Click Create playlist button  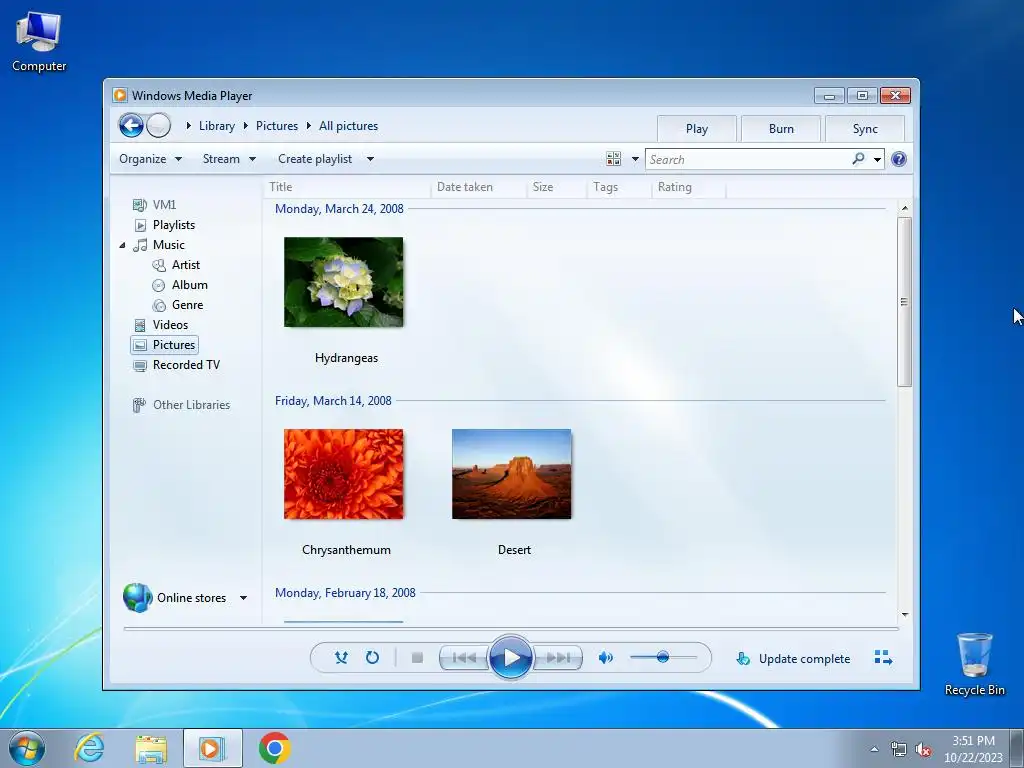[315, 159]
